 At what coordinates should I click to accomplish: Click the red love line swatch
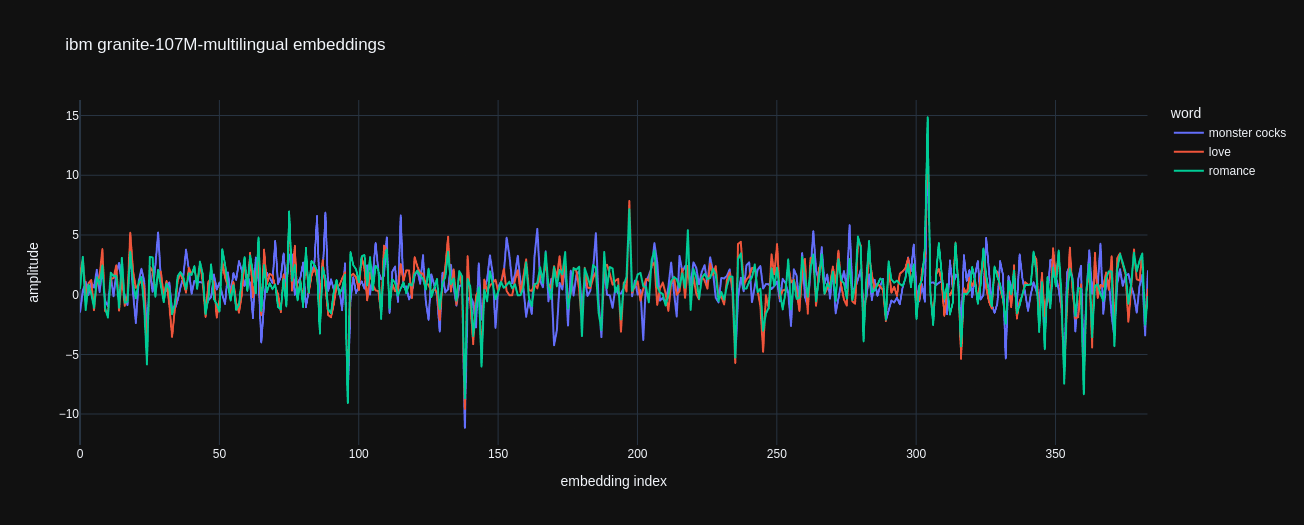(x=1188, y=152)
